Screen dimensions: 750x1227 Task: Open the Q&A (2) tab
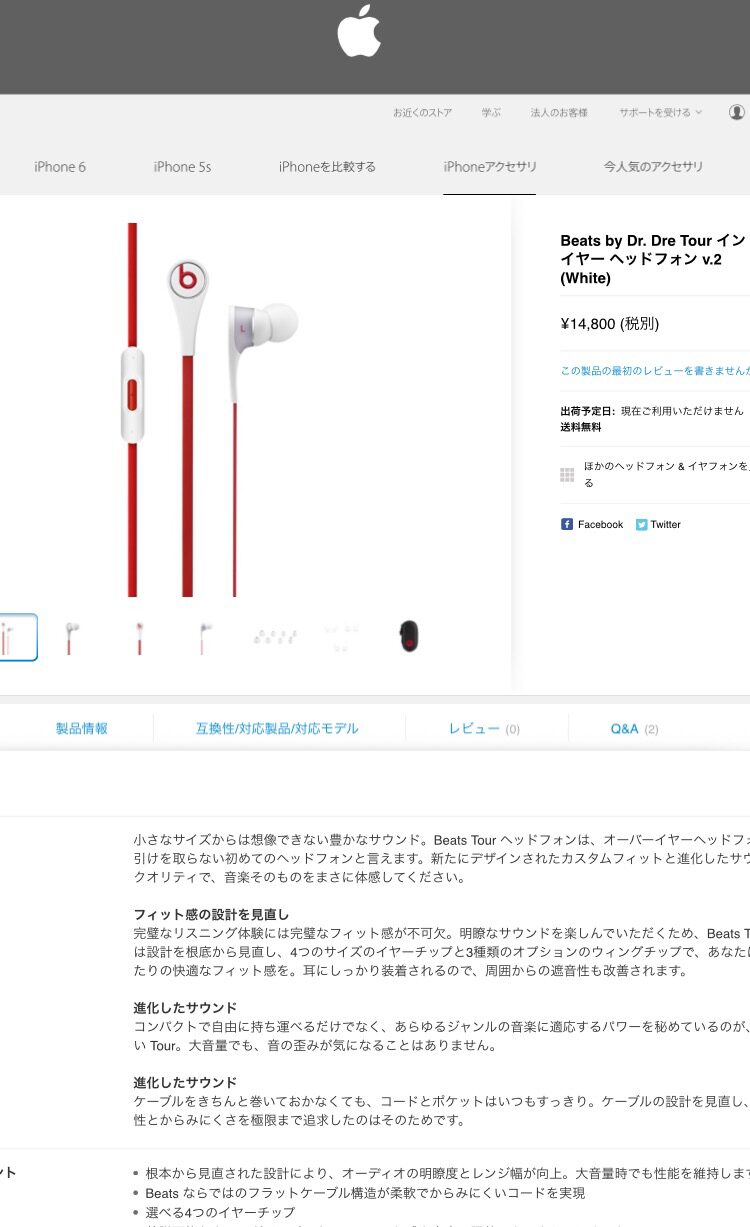tap(635, 729)
